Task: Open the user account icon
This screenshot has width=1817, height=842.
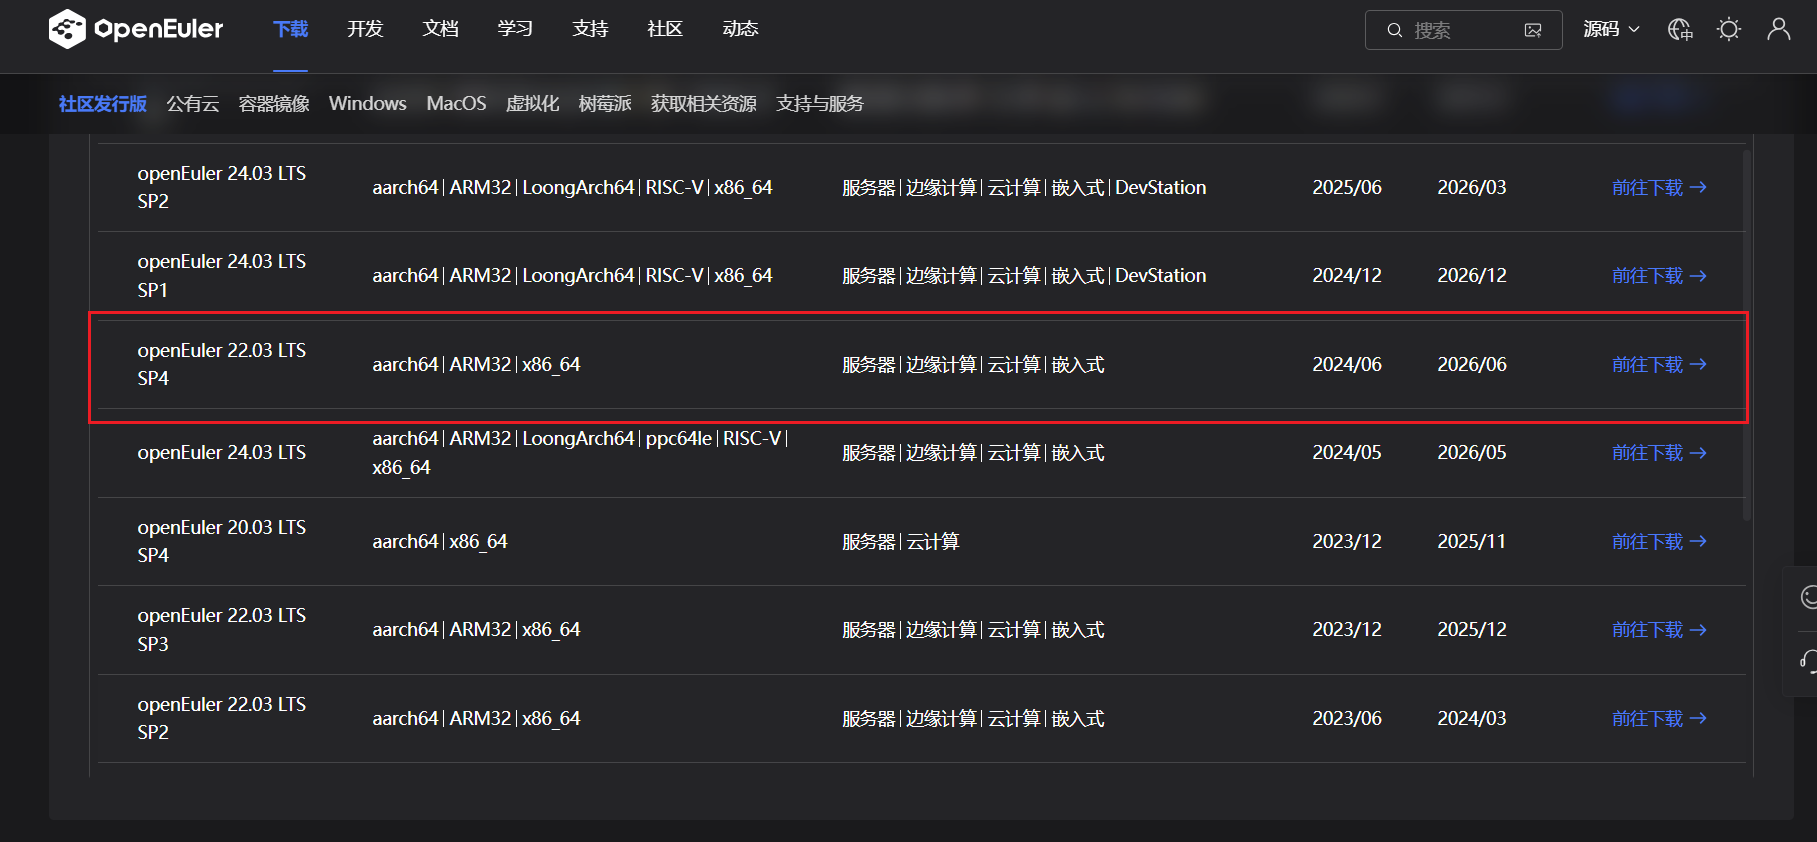Action: [x=1779, y=29]
